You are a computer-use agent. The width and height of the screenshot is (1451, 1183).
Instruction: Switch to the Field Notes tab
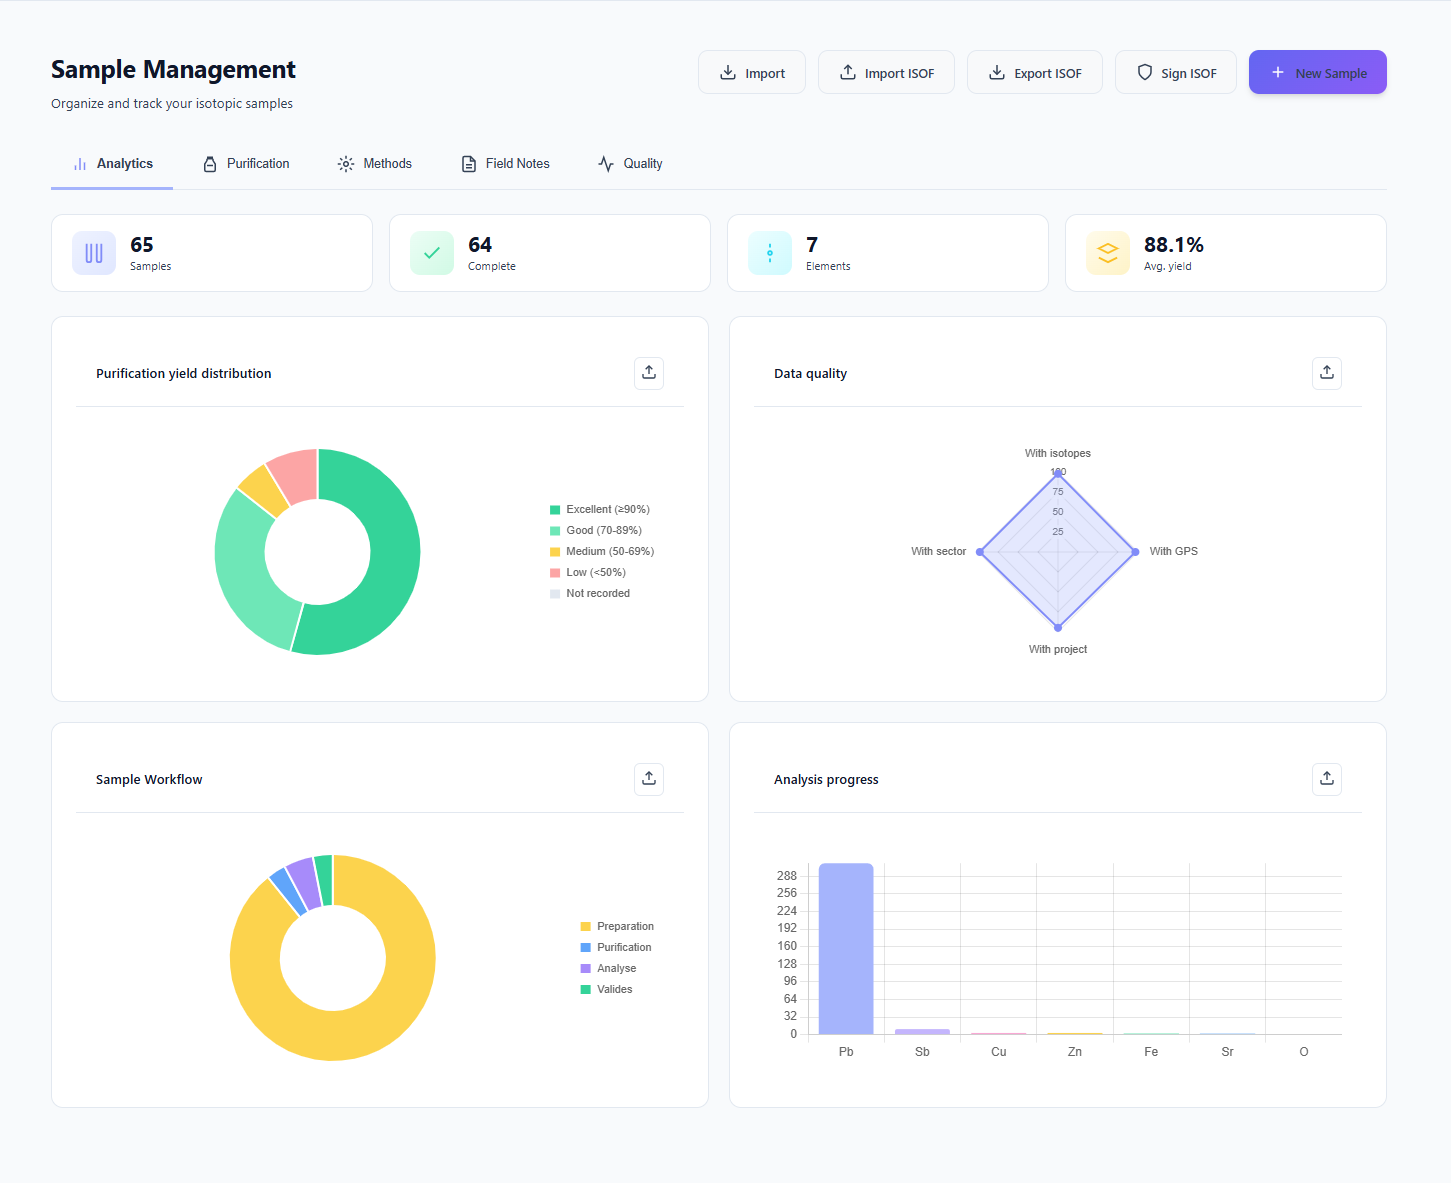(x=505, y=163)
